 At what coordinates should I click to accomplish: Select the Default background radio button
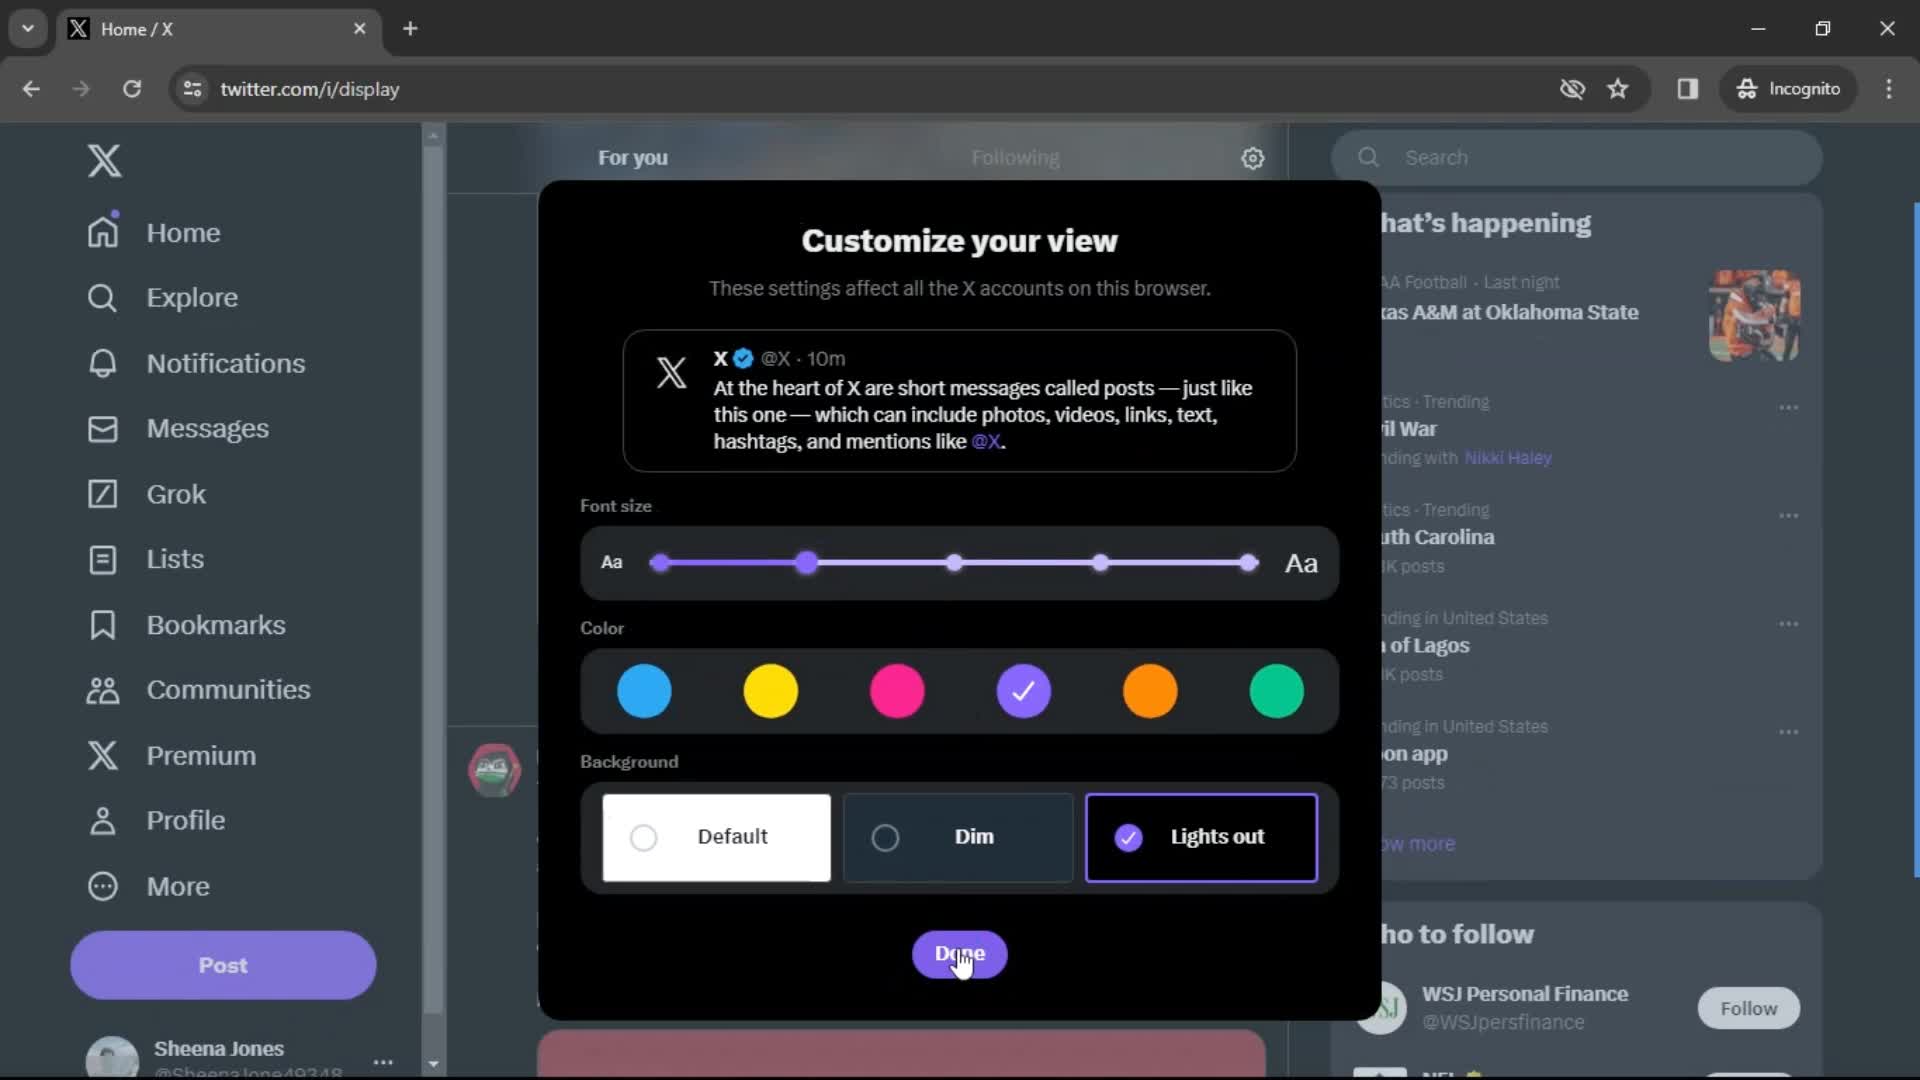[644, 836]
